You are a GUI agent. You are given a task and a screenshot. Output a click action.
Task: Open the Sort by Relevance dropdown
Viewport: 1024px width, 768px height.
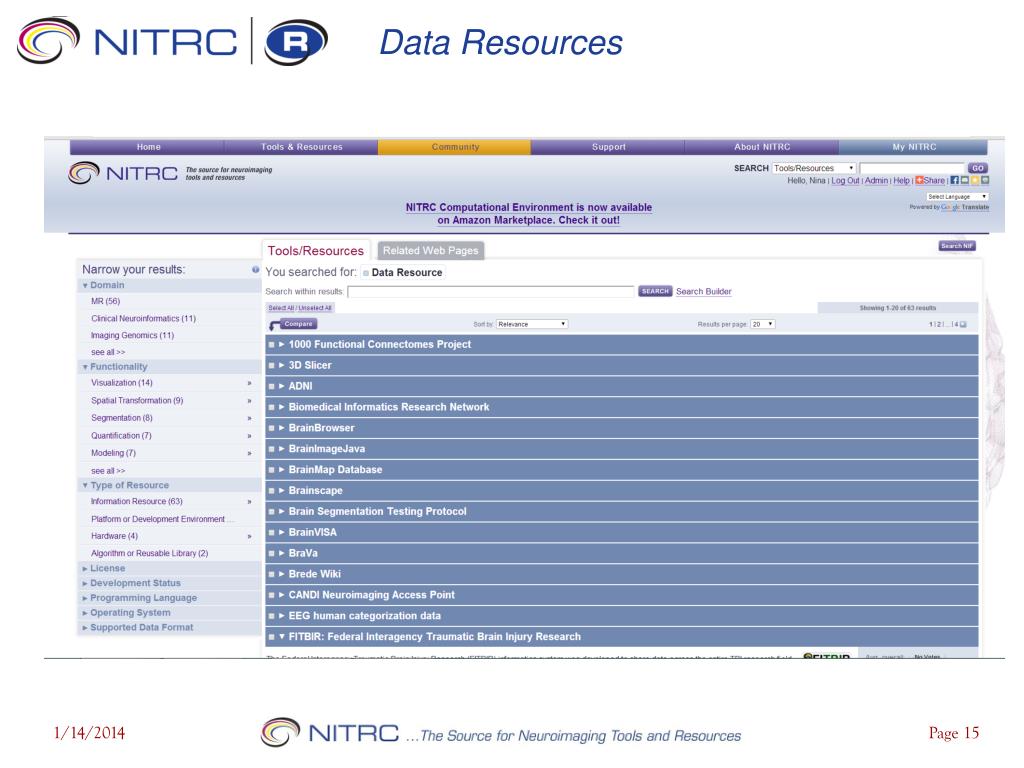pos(532,324)
